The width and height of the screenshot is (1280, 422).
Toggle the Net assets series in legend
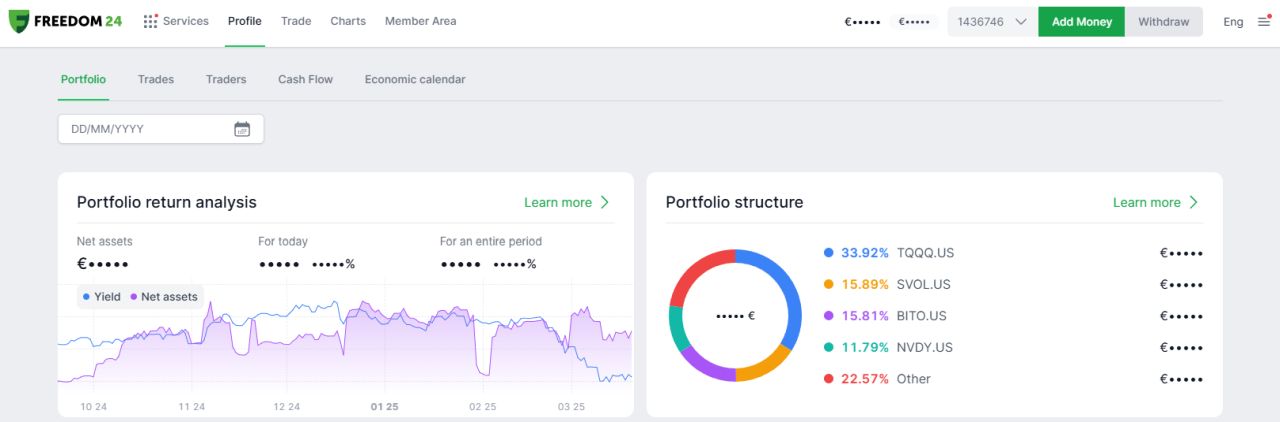pyautogui.click(x=164, y=297)
